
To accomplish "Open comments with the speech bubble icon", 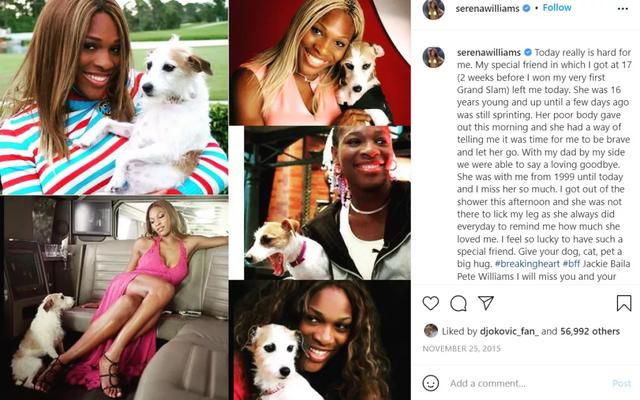I will 458,303.
